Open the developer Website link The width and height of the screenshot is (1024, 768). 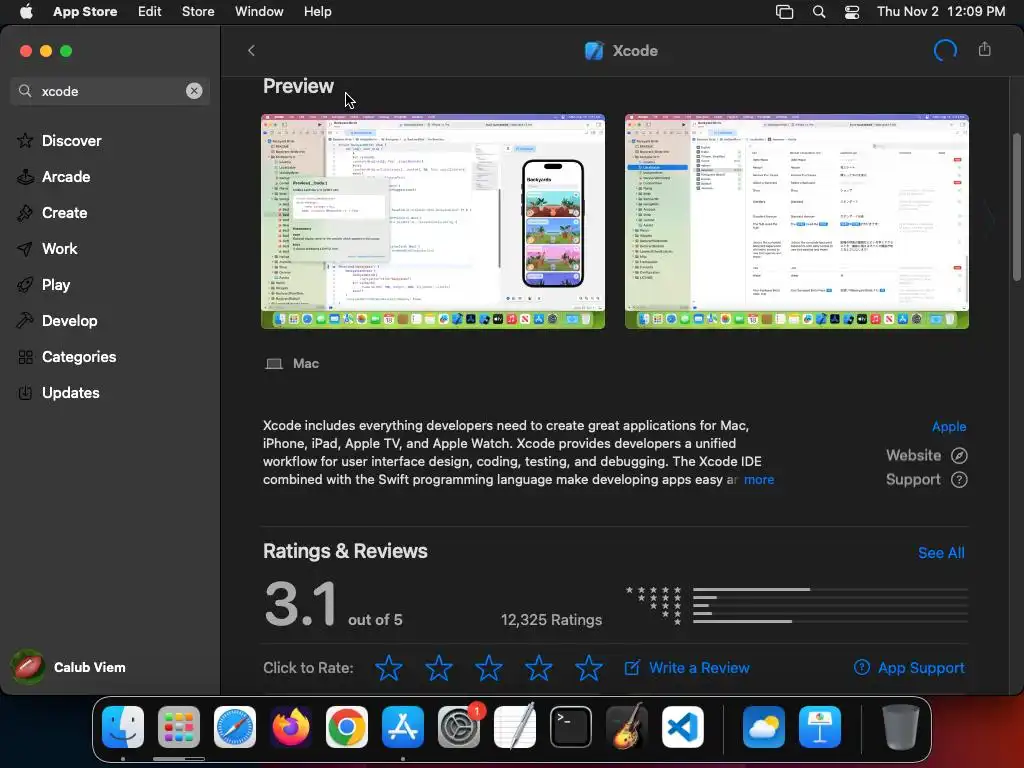tap(926, 455)
